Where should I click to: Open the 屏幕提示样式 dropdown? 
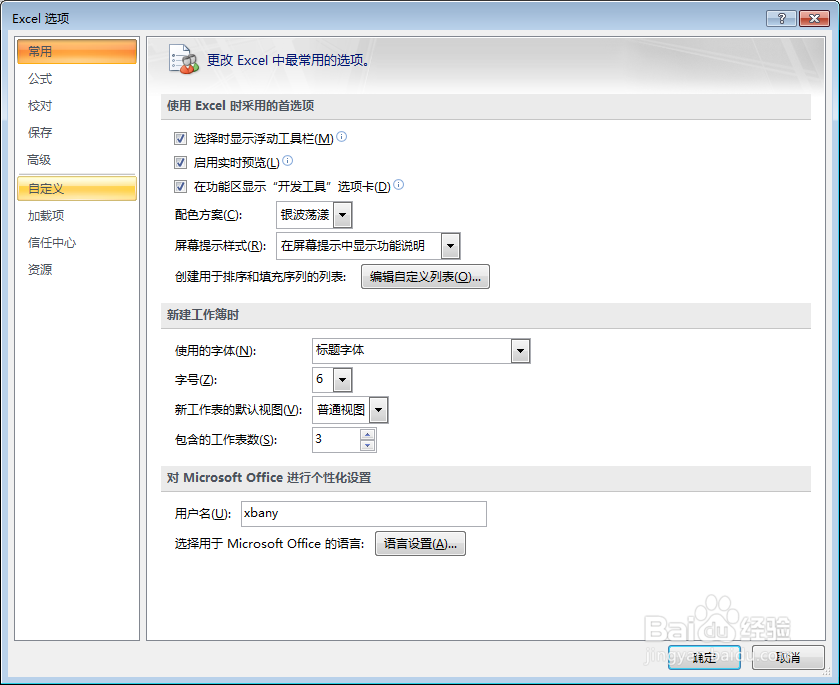click(x=451, y=246)
